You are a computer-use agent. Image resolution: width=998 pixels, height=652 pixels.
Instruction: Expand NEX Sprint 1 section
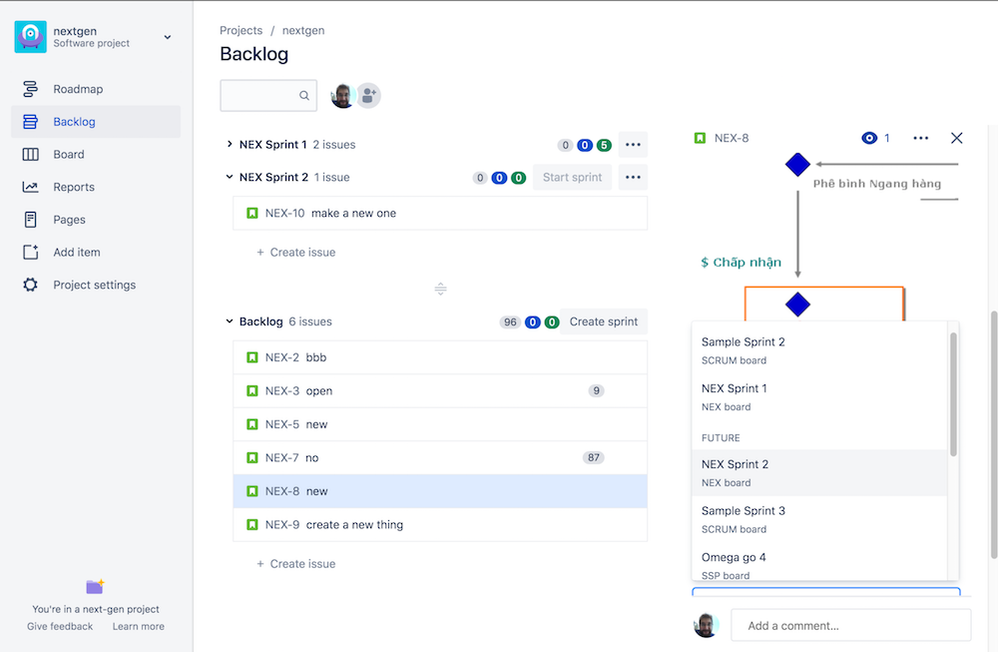point(229,145)
